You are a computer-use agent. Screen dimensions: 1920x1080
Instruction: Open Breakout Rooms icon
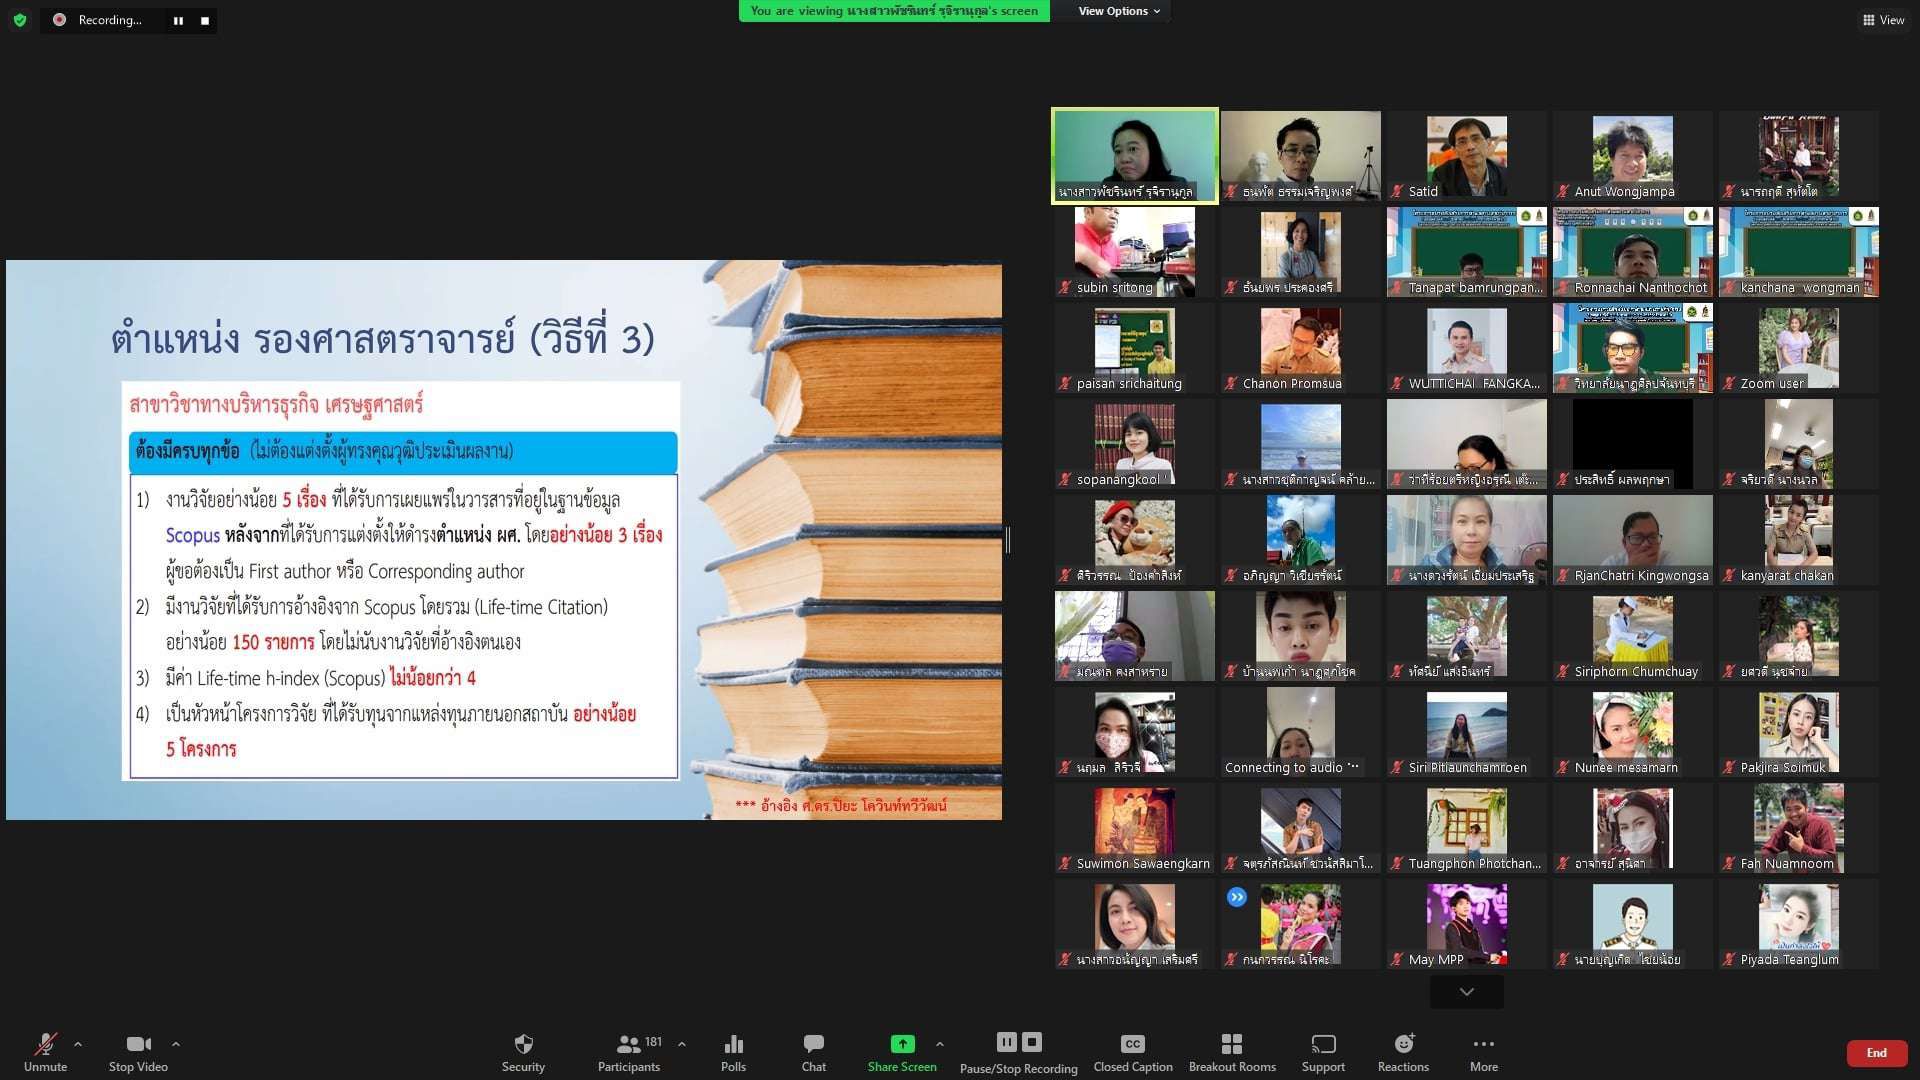(1231, 1045)
